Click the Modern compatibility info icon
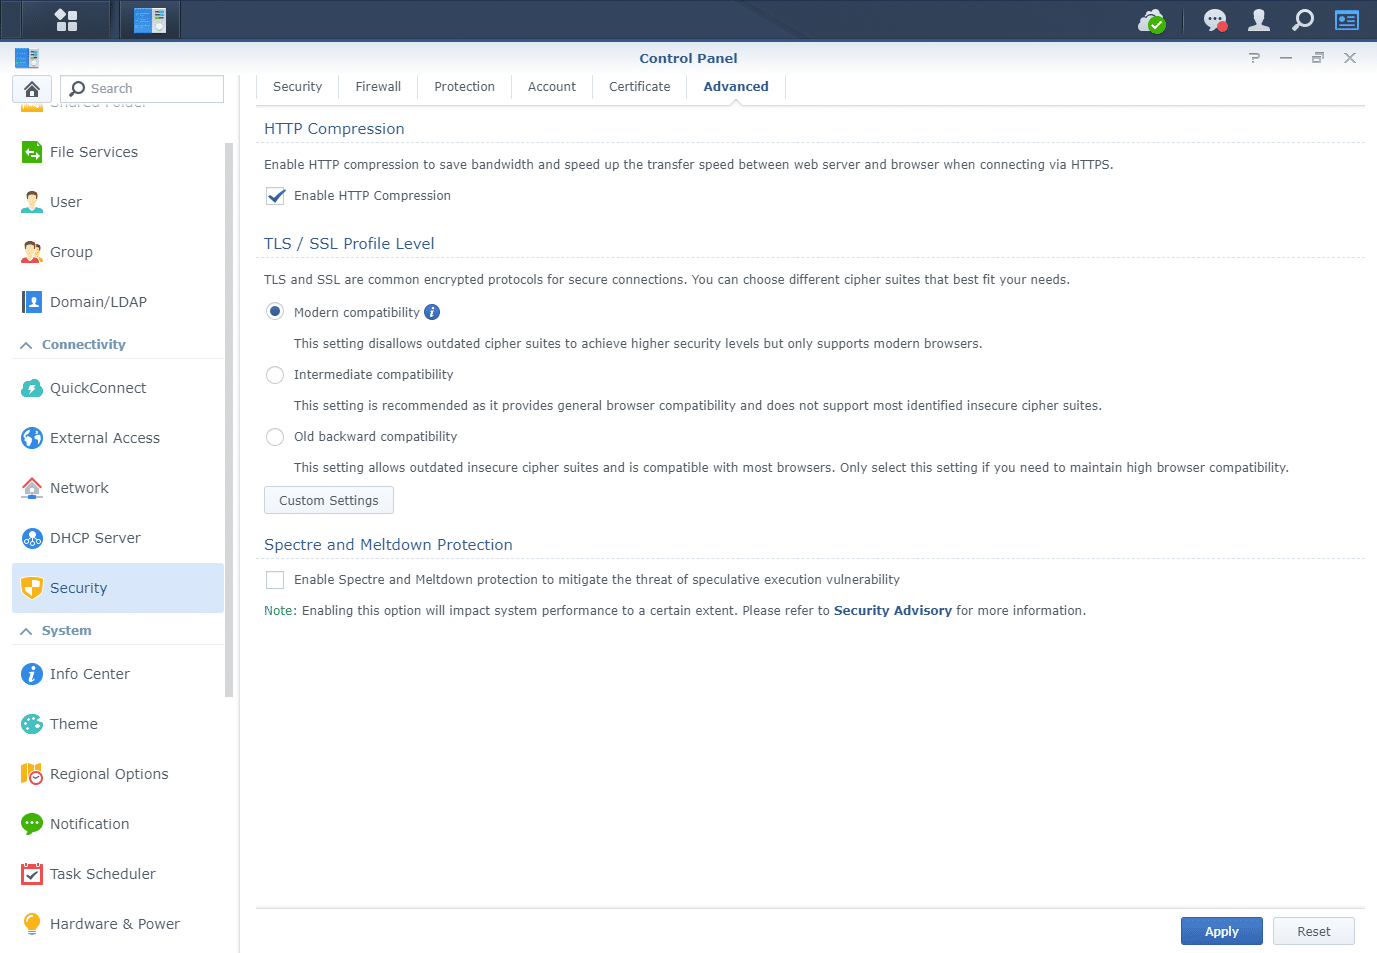Image resolution: width=1377 pixels, height=953 pixels. click(432, 312)
